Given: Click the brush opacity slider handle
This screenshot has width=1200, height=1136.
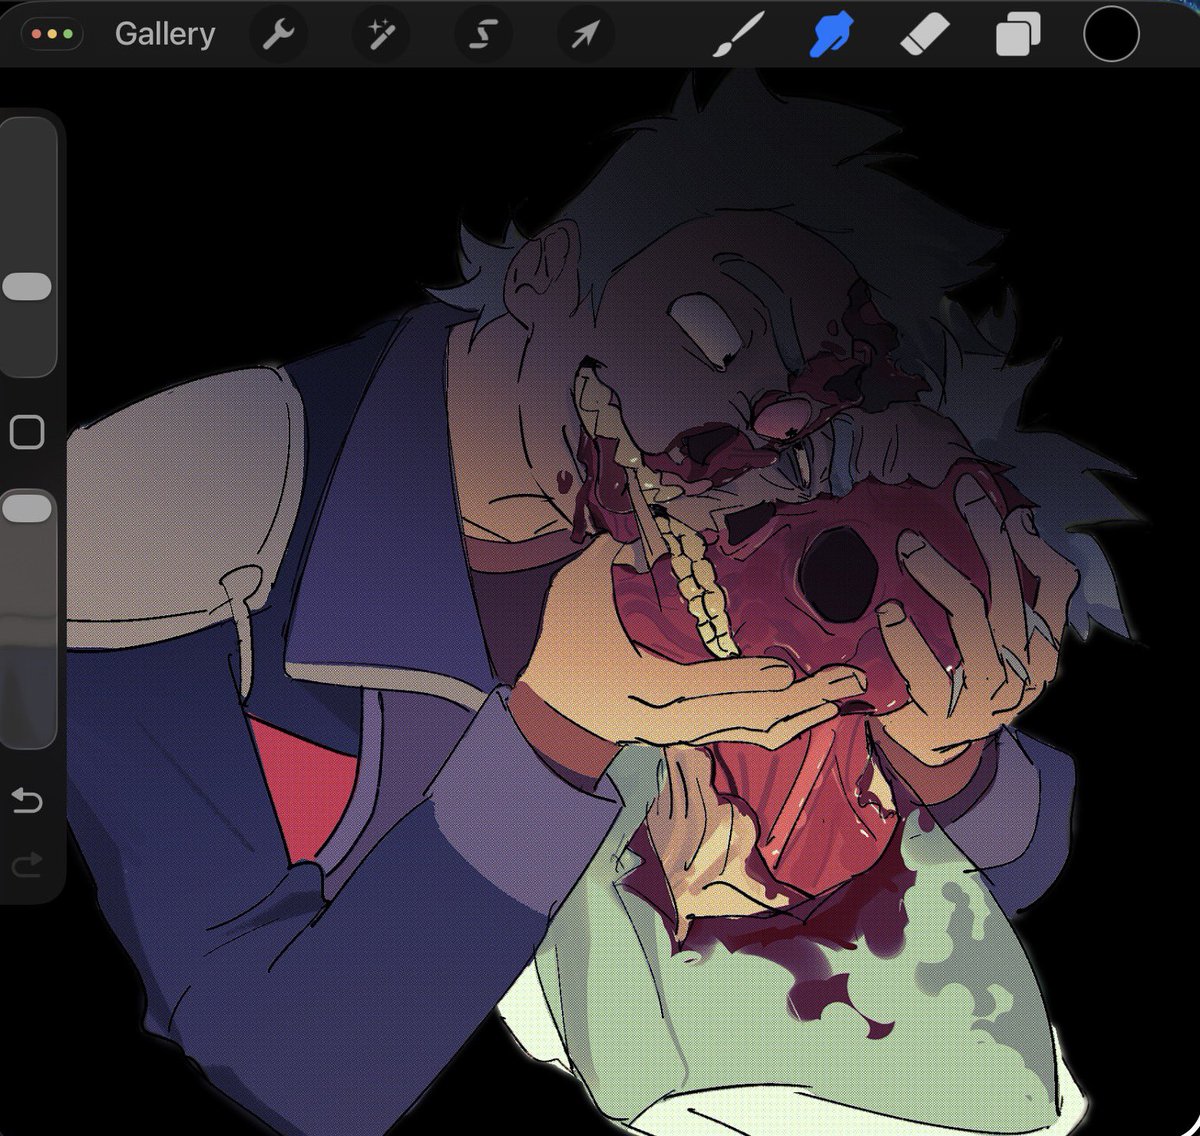Looking at the screenshot, I should (x=27, y=508).
